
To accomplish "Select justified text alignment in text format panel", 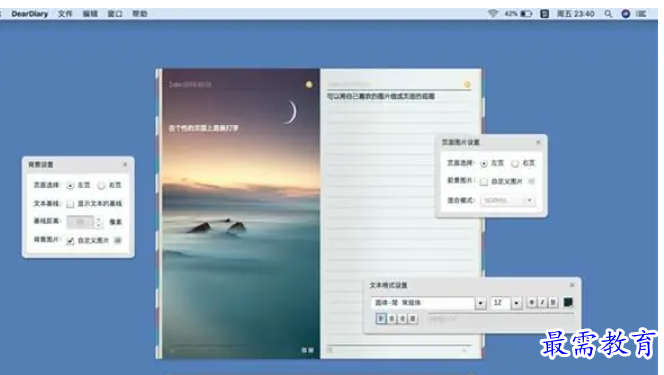I will pyautogui.click(x=412, y=318).
